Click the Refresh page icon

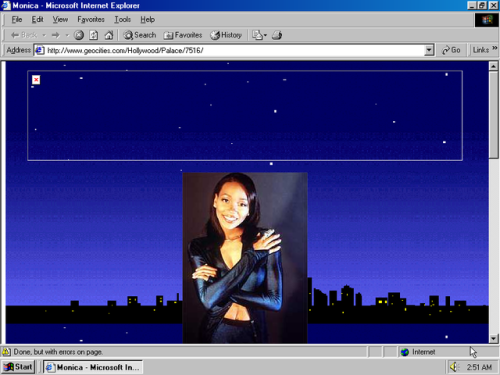94,35
